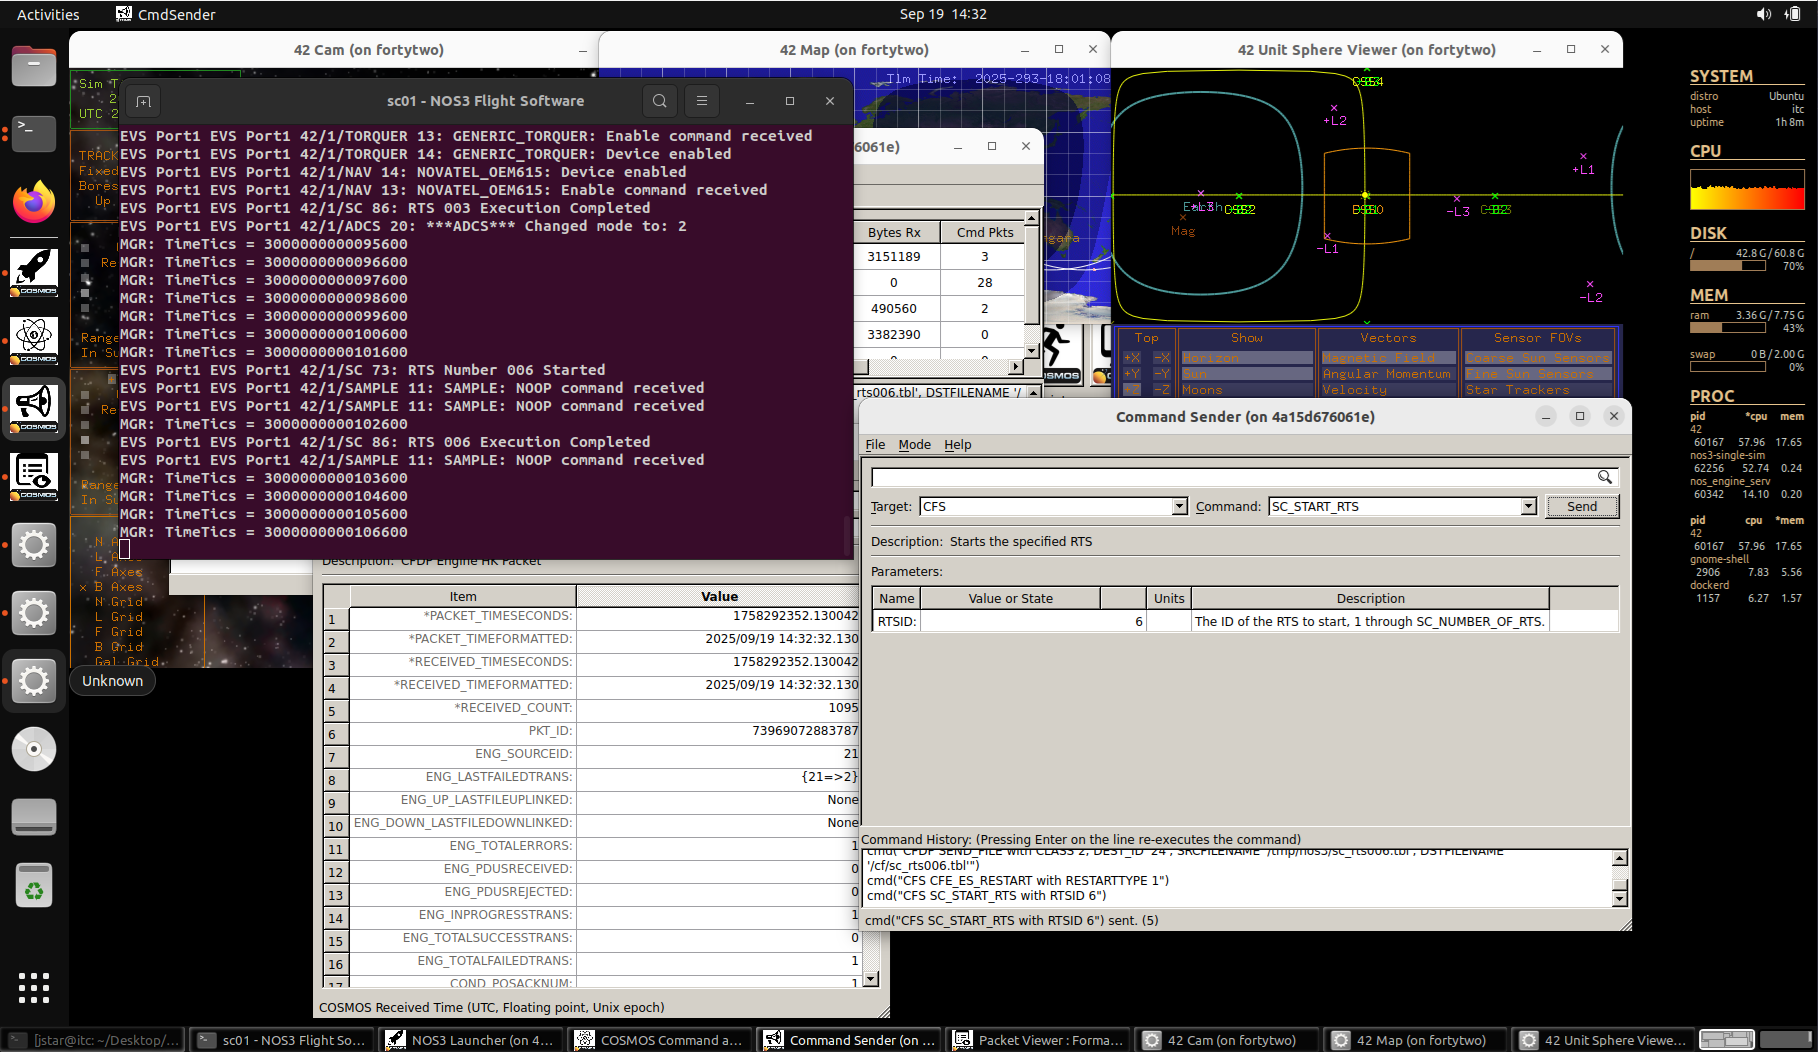The width and height of the screenshot is (1818, 1052).
Task: Toggle the Angular Momentum vector
Action: 1388,374
